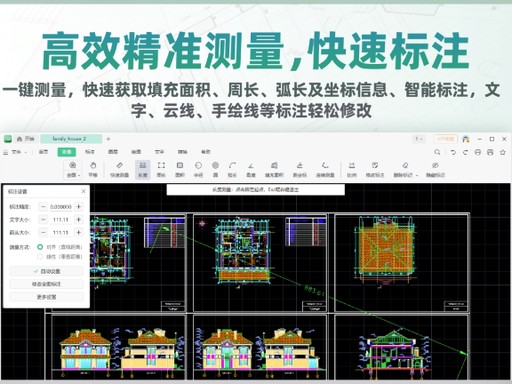Viewport: 512px width, 384px height.
Task: Toggle the hide annotation tool (隐藏标注)
Action: pos(435,169)
